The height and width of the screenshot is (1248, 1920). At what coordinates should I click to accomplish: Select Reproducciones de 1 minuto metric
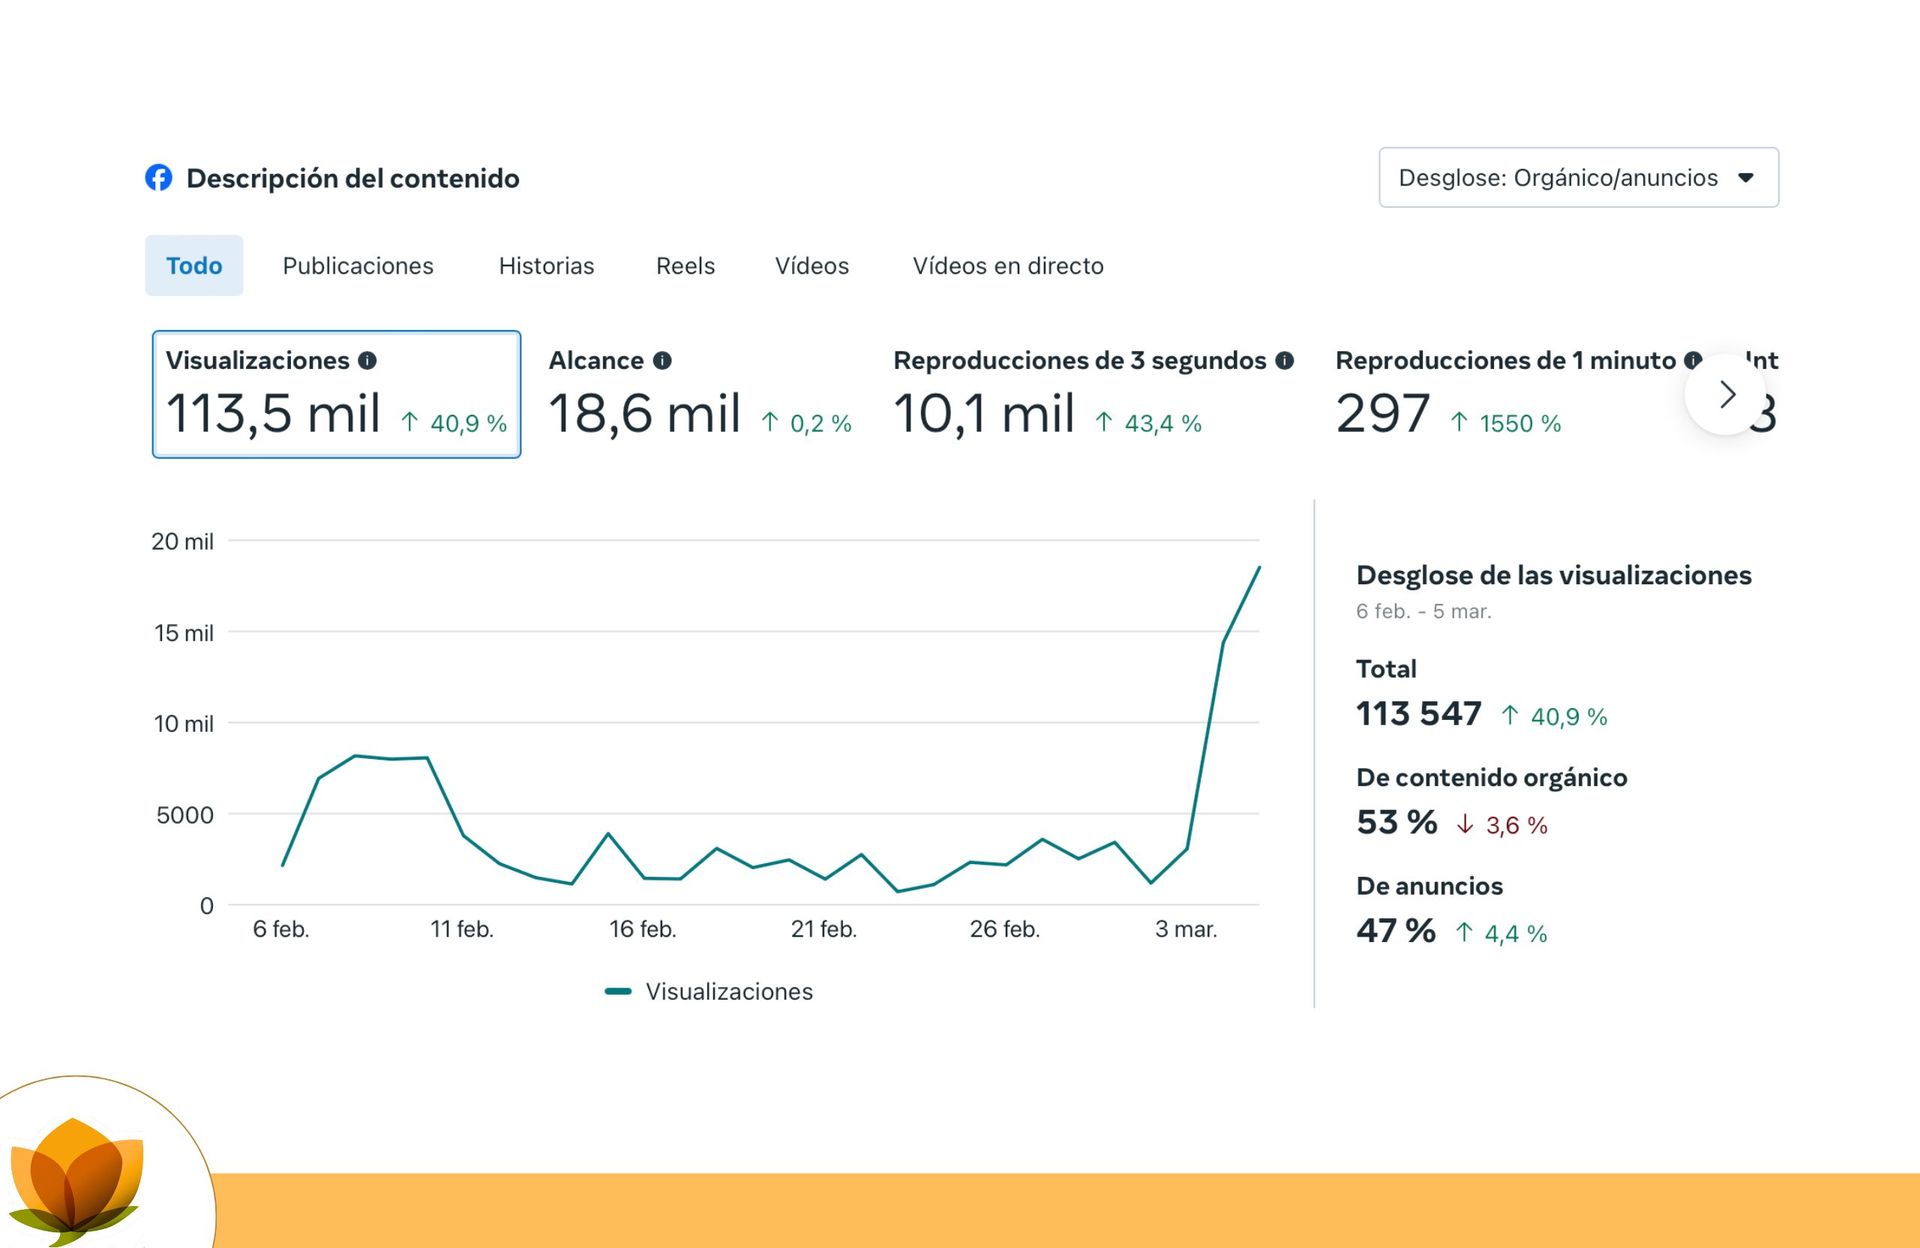pos(1517,396)
